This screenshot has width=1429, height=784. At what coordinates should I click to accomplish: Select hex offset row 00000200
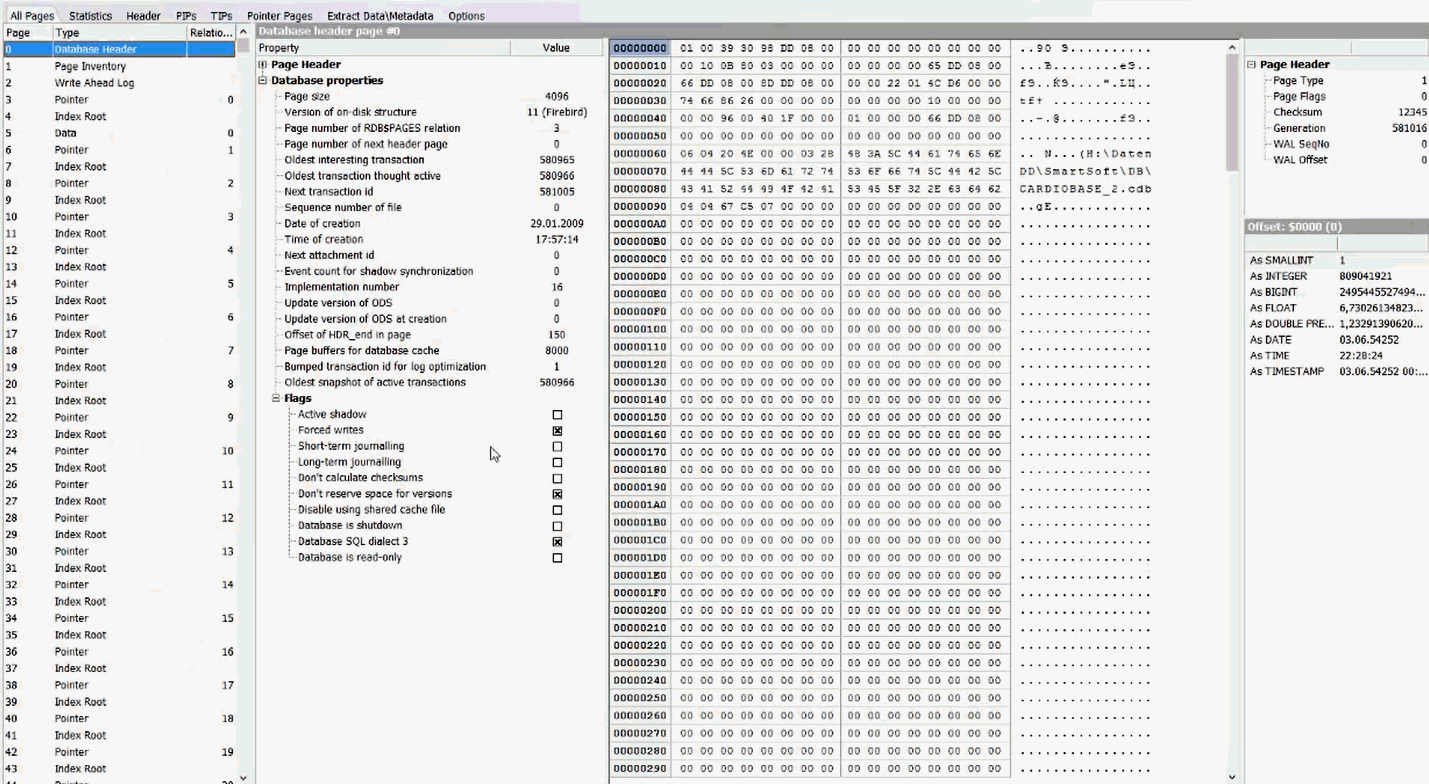(640, 610)
